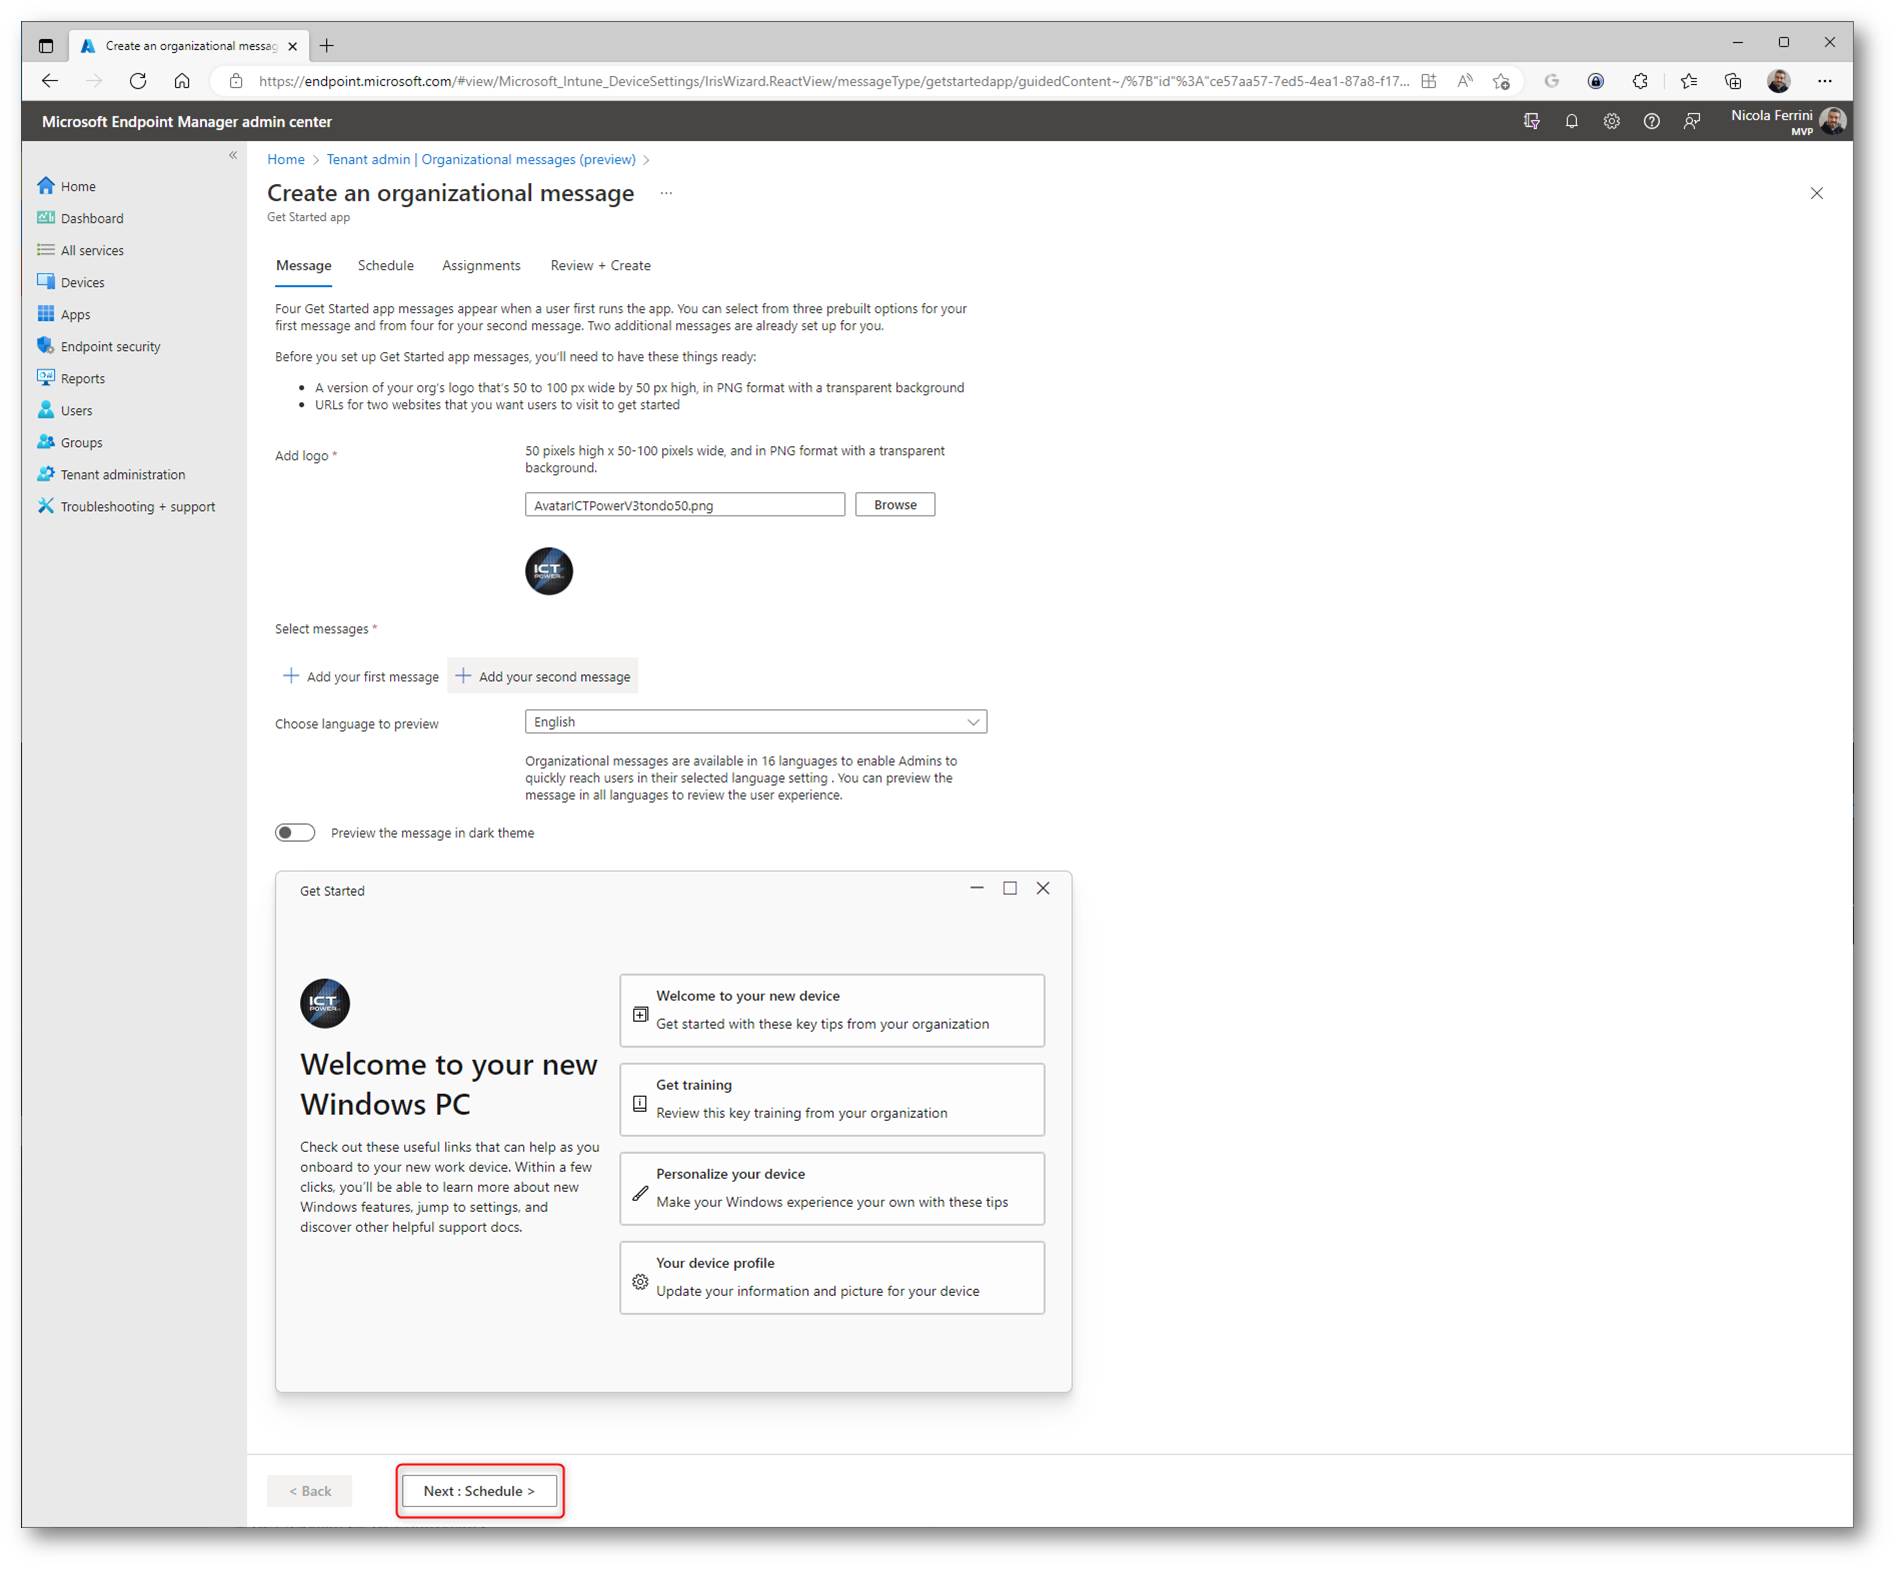Open Endpoint security in the sidebar
Screen dimensions: 1896x1570
(x=98, y=346)
